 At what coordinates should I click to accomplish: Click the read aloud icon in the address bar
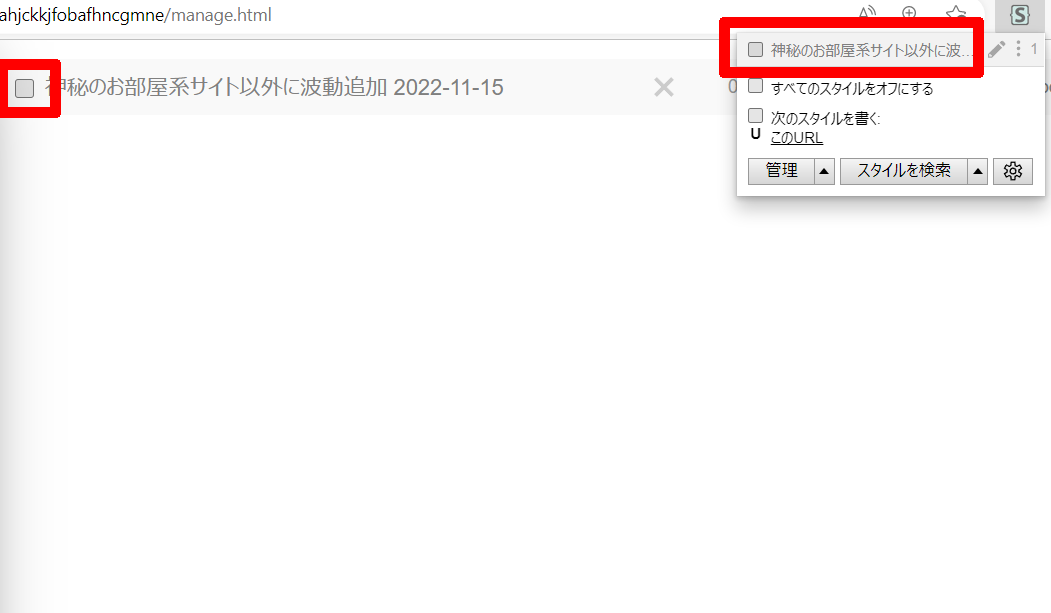click(x=867, y=13)
